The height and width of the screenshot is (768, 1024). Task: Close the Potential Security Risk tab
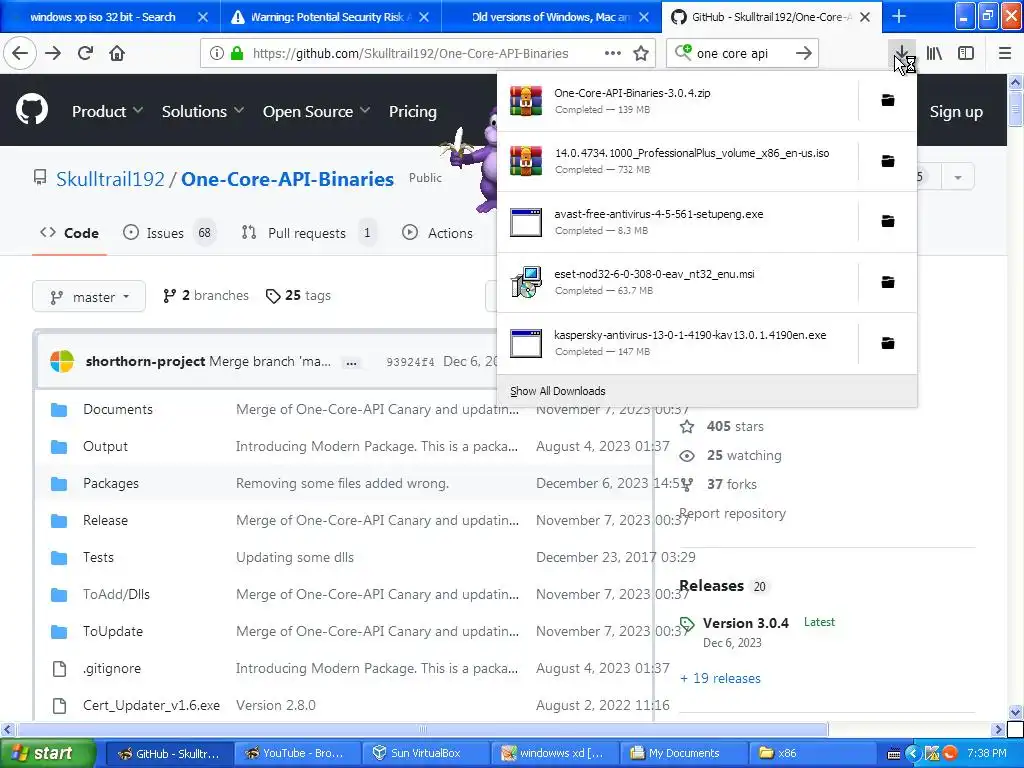(424, 17)
